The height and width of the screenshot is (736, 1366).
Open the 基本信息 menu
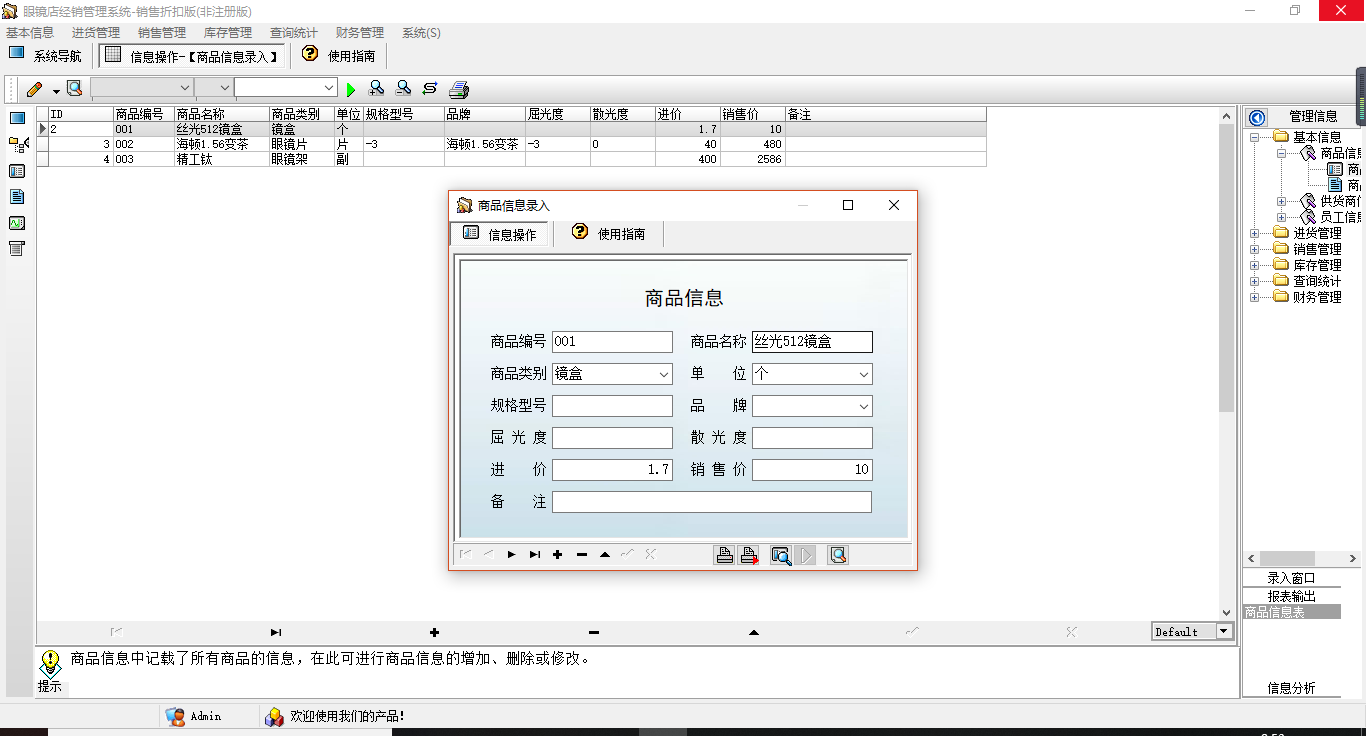[x=30, y=33]
